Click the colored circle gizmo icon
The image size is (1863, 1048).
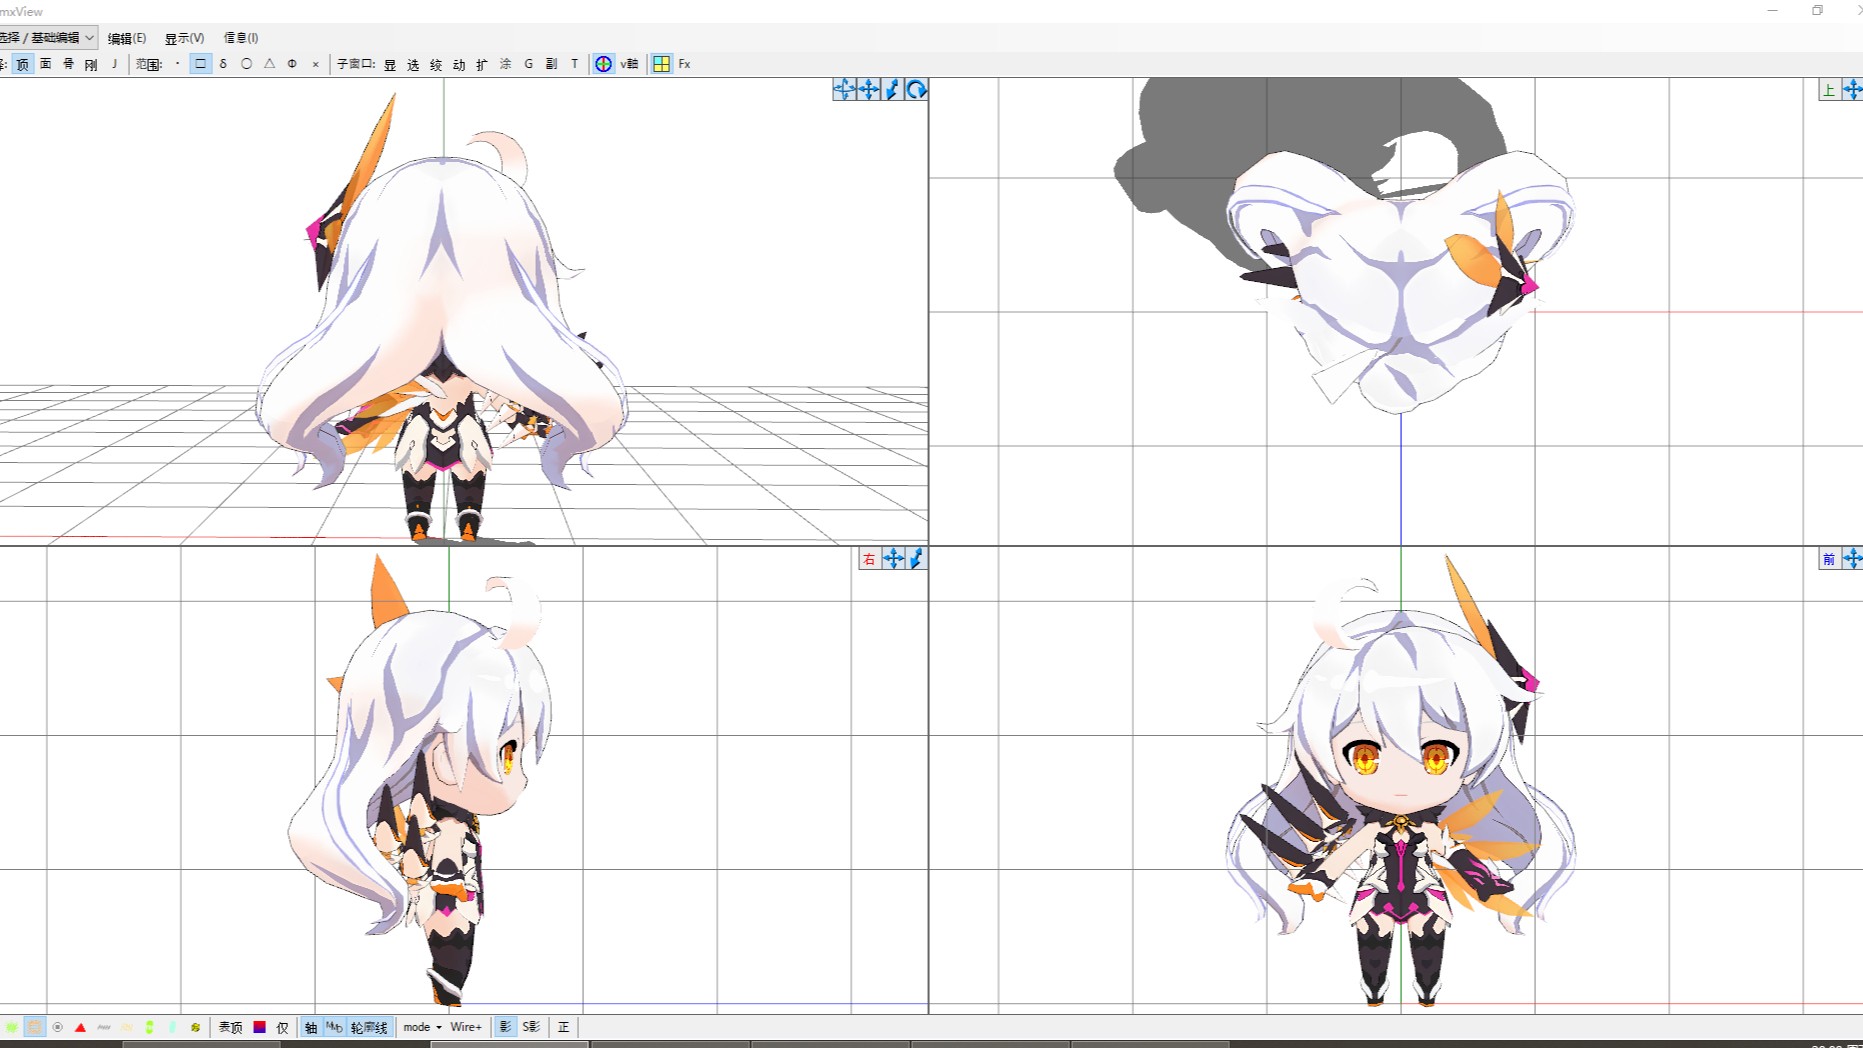603,64
